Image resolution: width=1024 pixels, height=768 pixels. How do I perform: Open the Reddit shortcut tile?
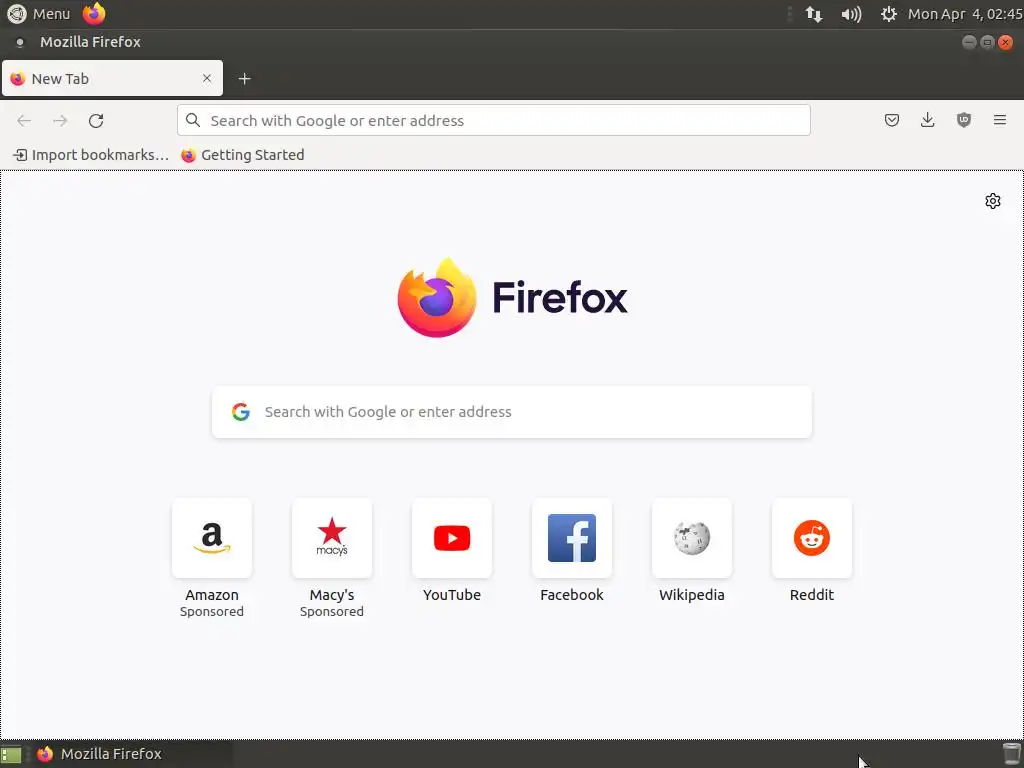click(x=812, y=538)
